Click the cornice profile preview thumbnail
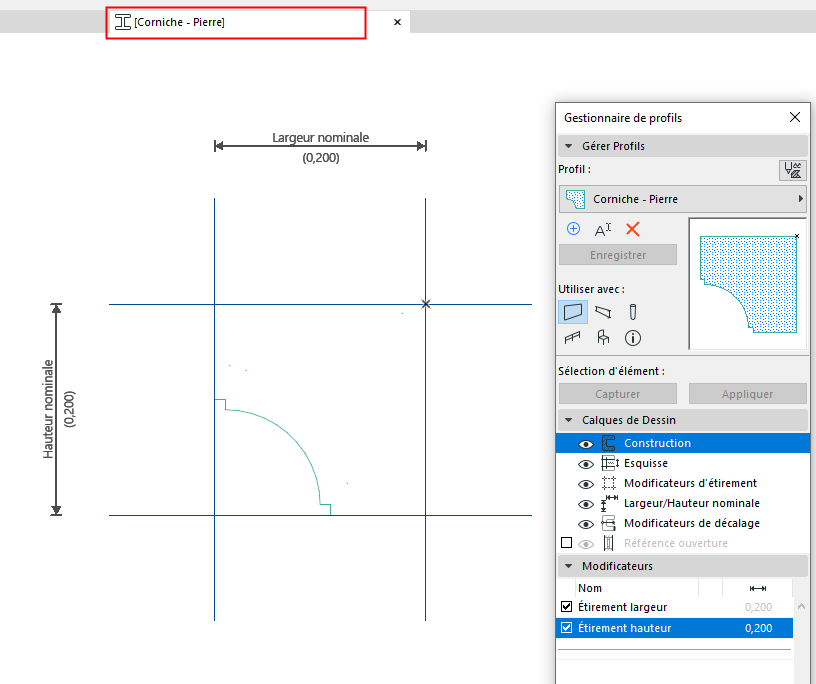816x684 pixels. [748, 284]
